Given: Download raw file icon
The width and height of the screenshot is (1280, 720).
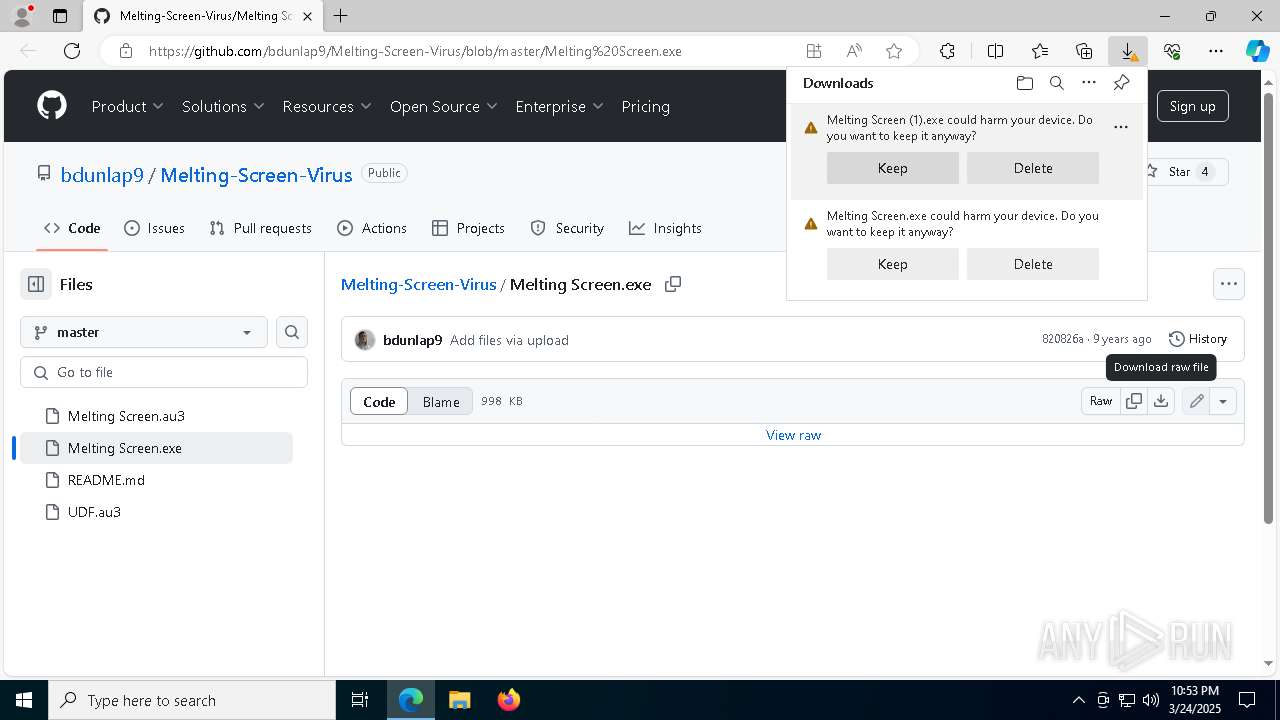Looking at the screenshot, I should coord(1160,401).
